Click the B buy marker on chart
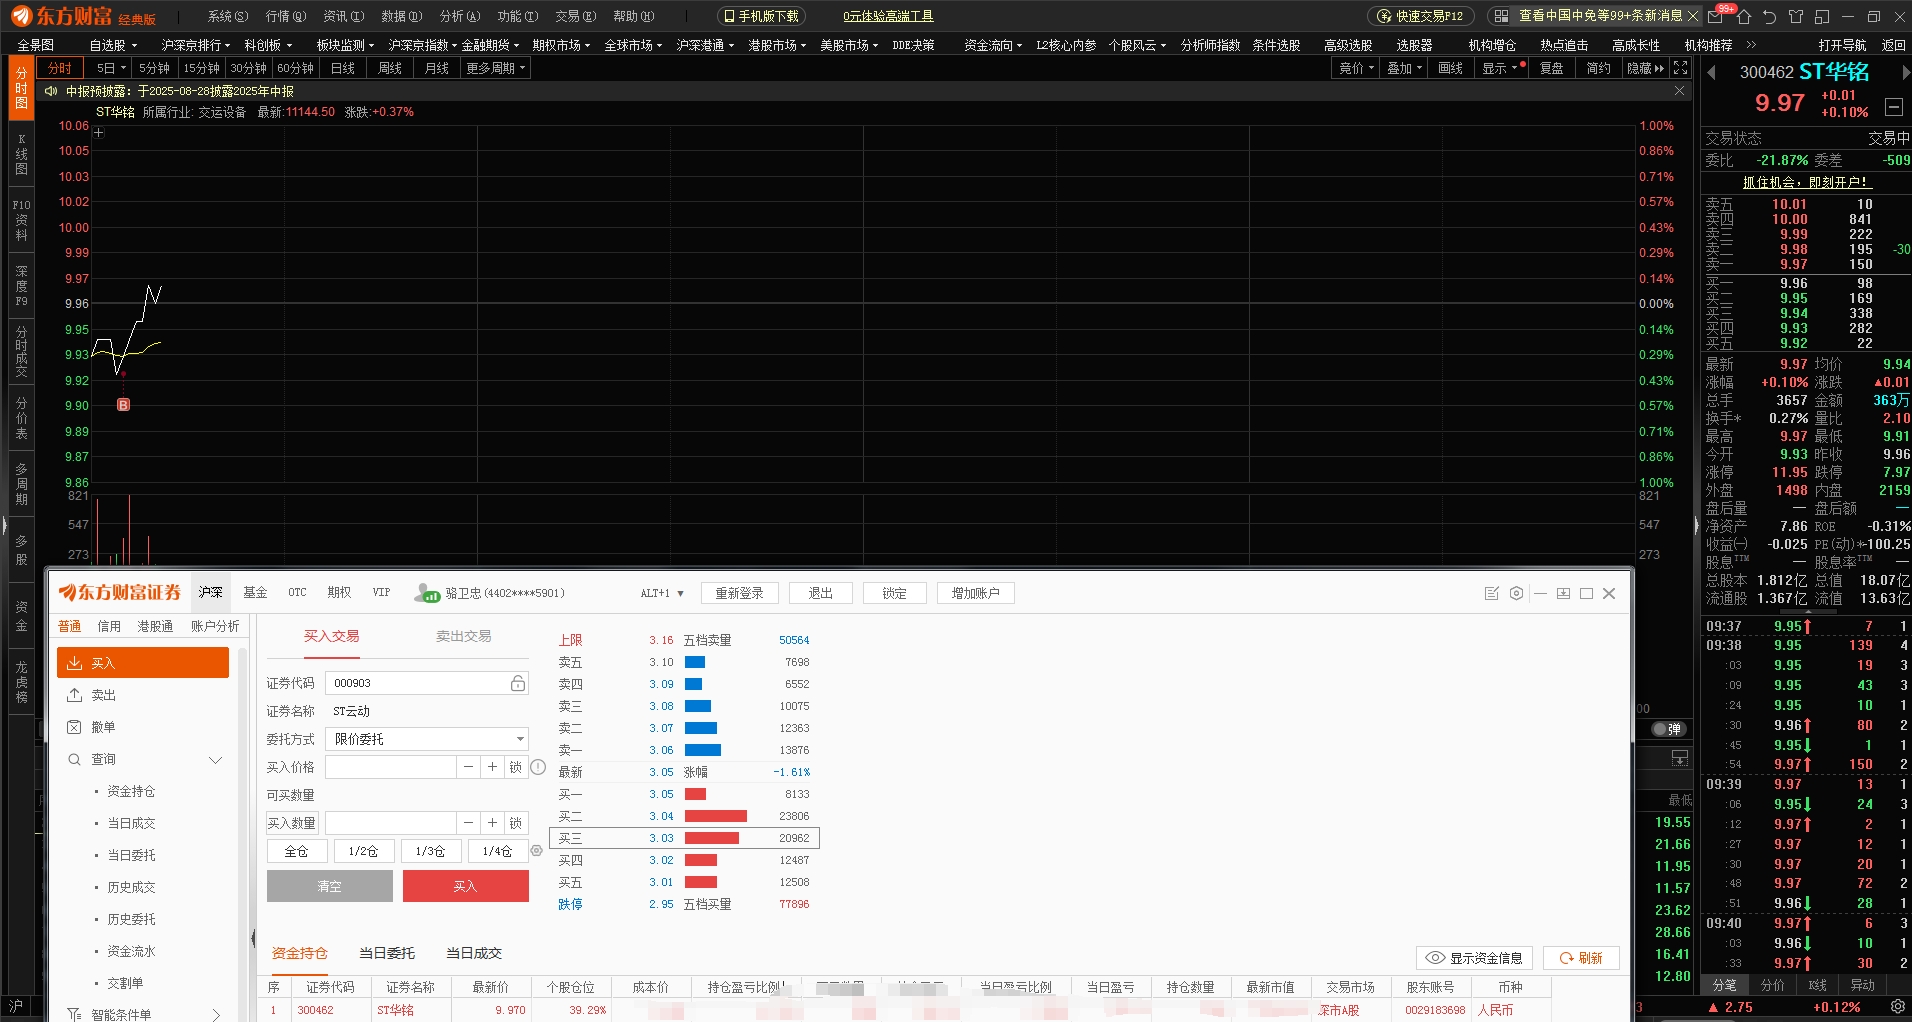 pyautogui.click(x=123, y=405)
